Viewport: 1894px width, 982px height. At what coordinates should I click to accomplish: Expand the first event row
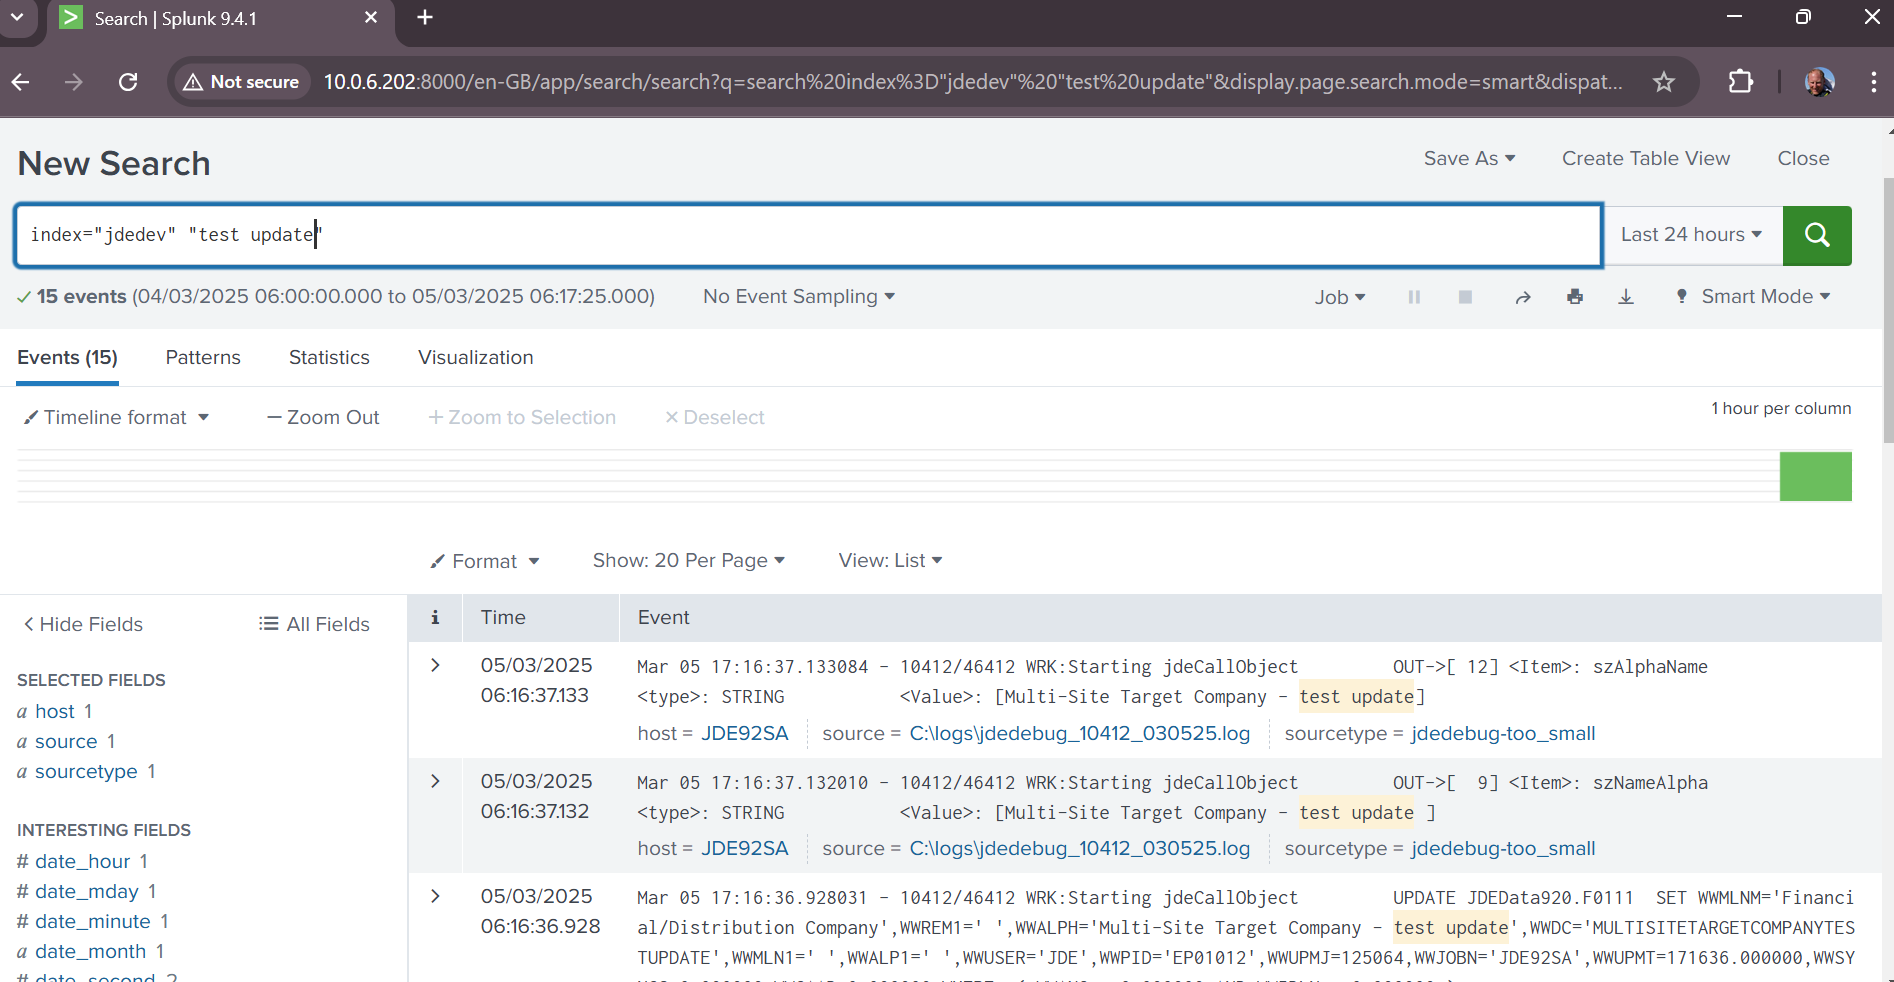[435, 666]
